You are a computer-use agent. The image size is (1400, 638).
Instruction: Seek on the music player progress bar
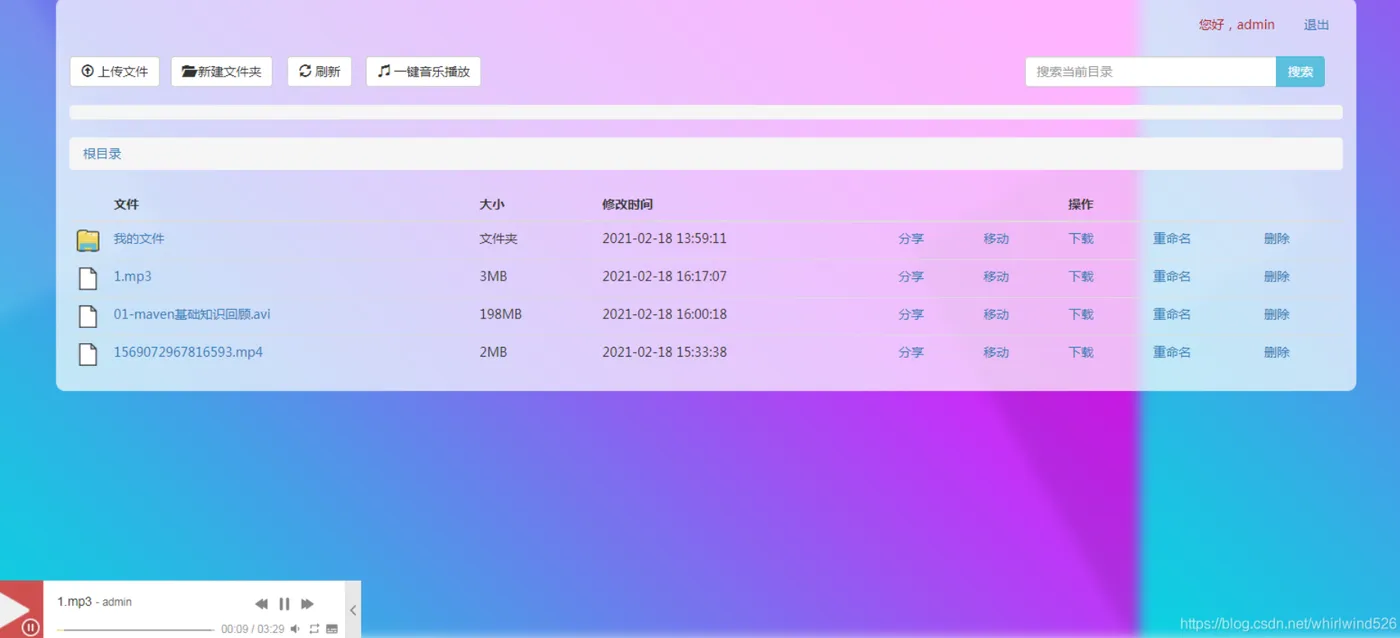tap(135, 630)
